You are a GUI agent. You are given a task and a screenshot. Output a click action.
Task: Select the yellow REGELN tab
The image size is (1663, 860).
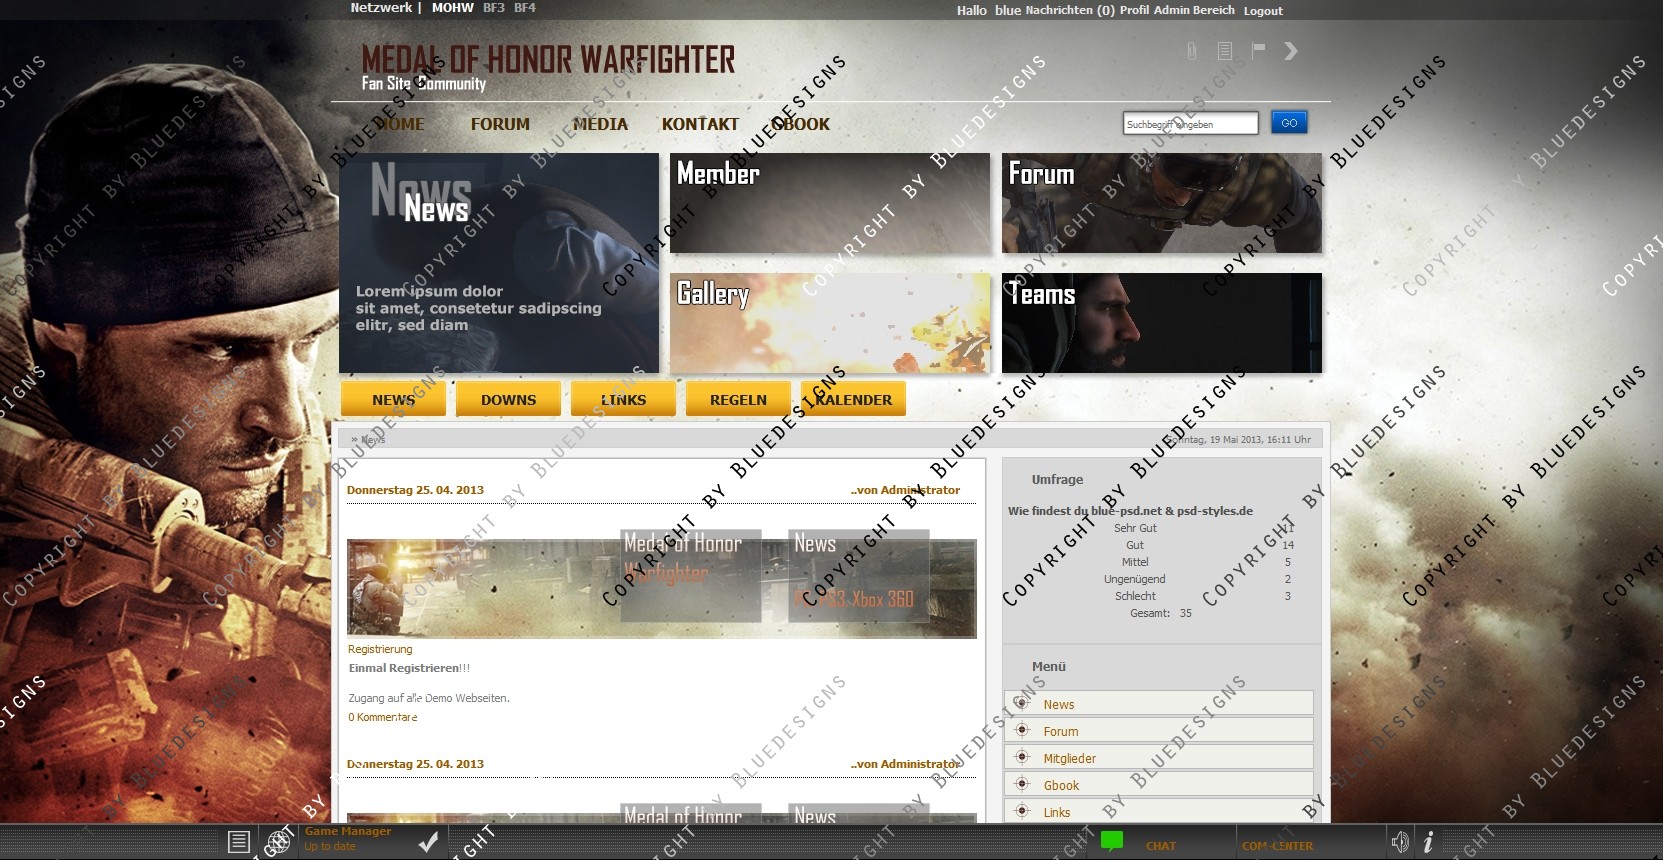pyautogui.click(x=738, y=399)
